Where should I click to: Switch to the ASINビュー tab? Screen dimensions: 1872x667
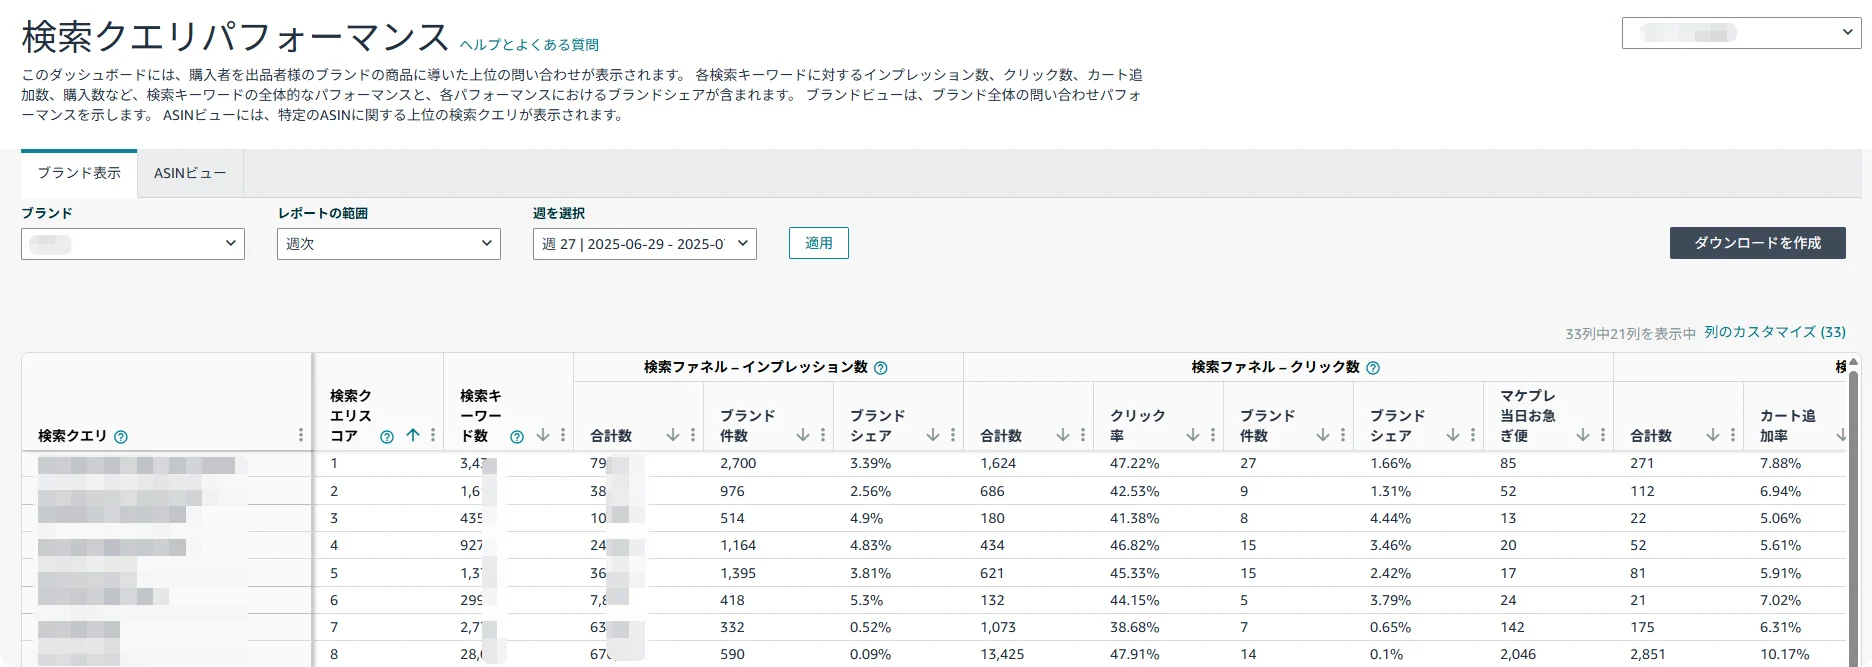(x=190, y=173)
